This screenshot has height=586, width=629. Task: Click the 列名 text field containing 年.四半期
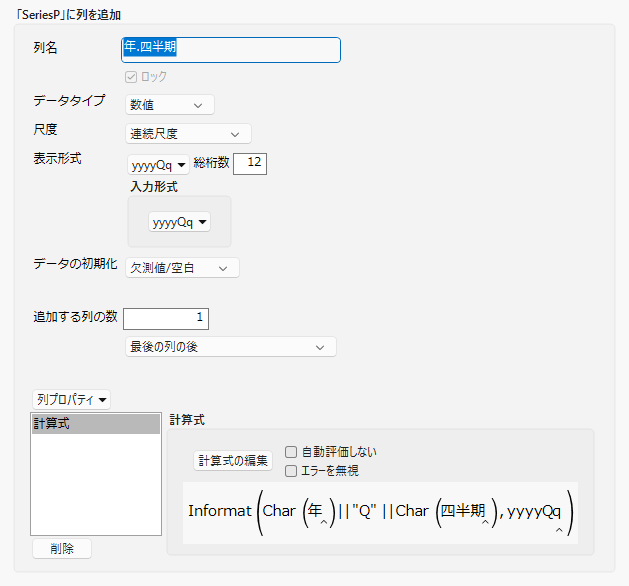point(231,50)
